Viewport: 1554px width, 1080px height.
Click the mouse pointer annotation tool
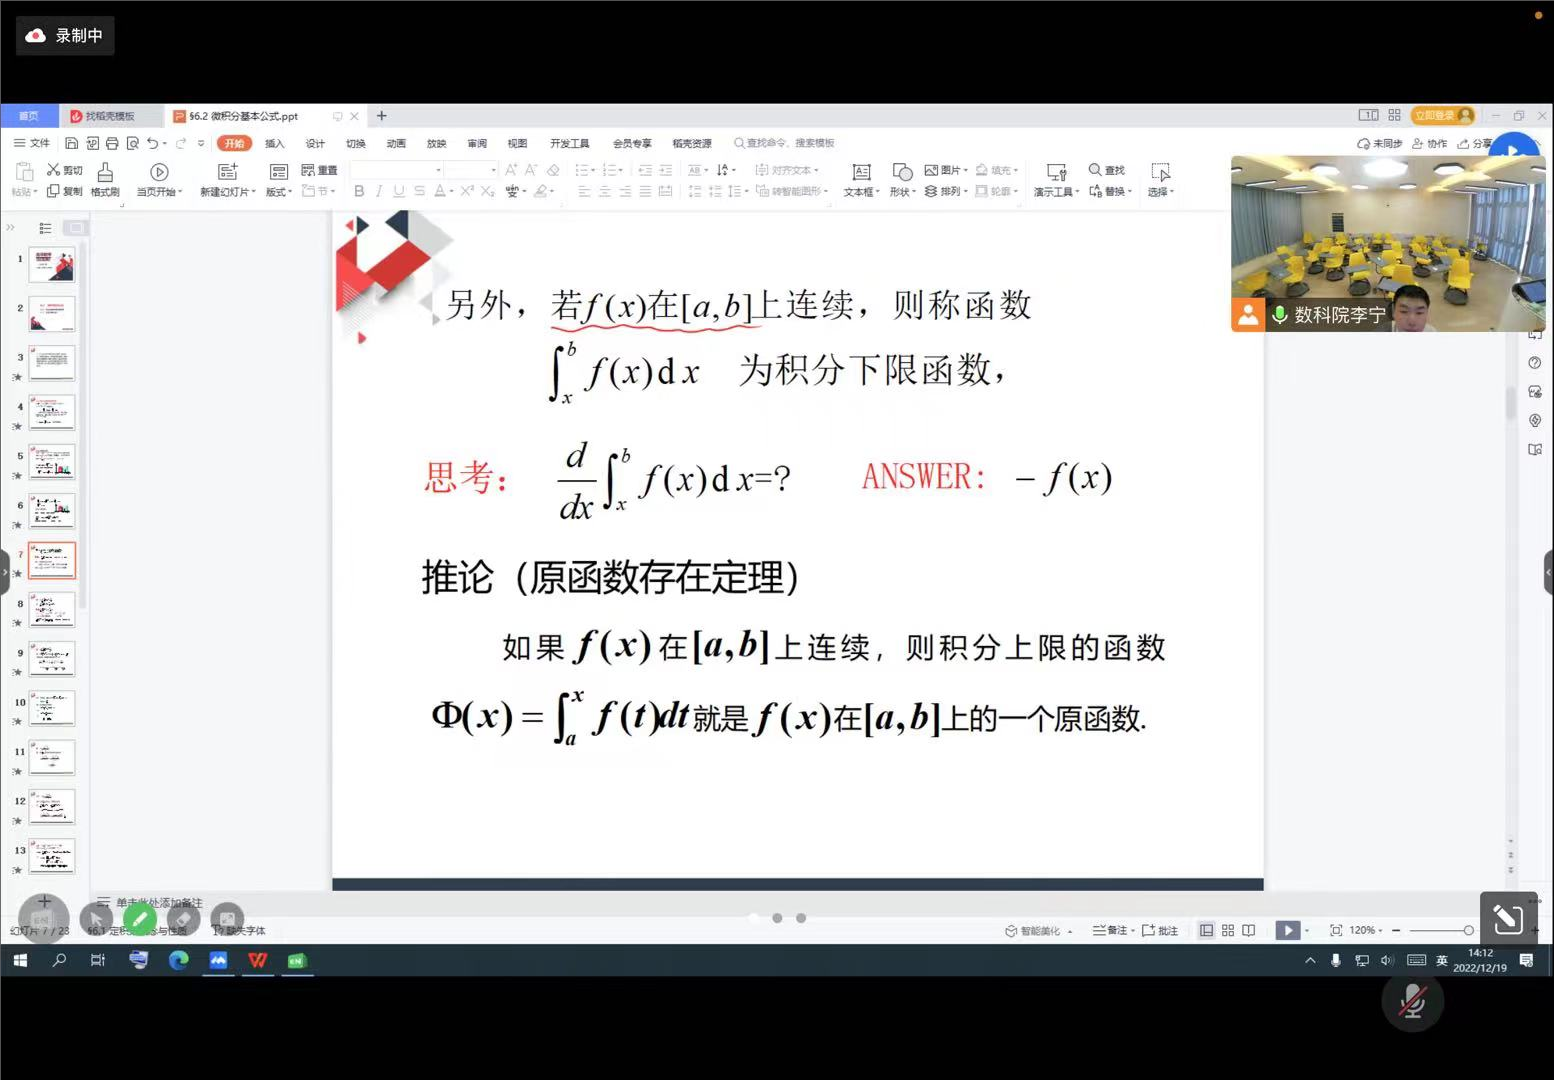point(96,918)
